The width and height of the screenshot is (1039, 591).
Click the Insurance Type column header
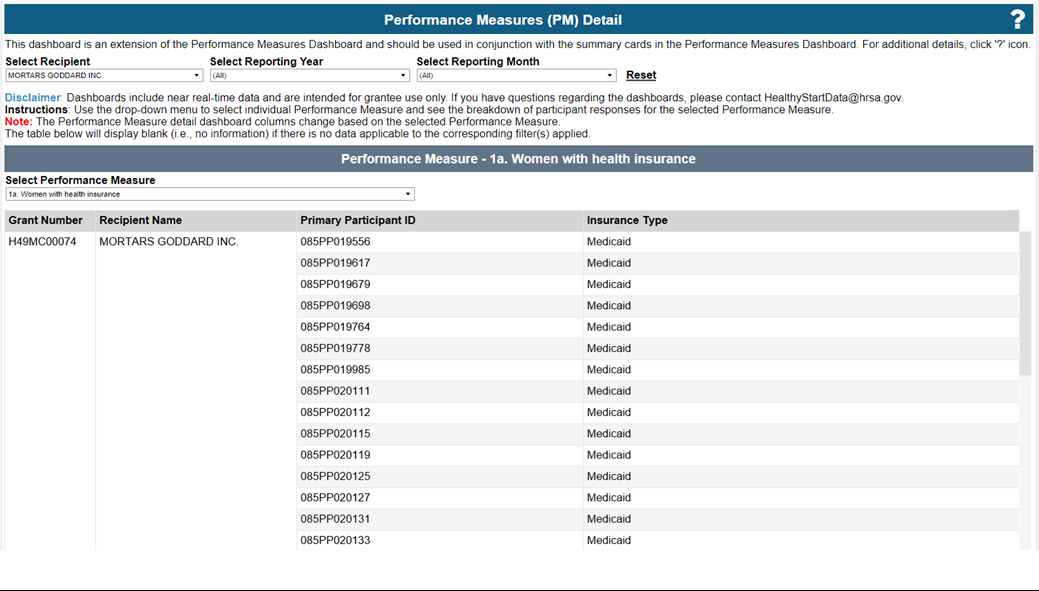[627, 221]
